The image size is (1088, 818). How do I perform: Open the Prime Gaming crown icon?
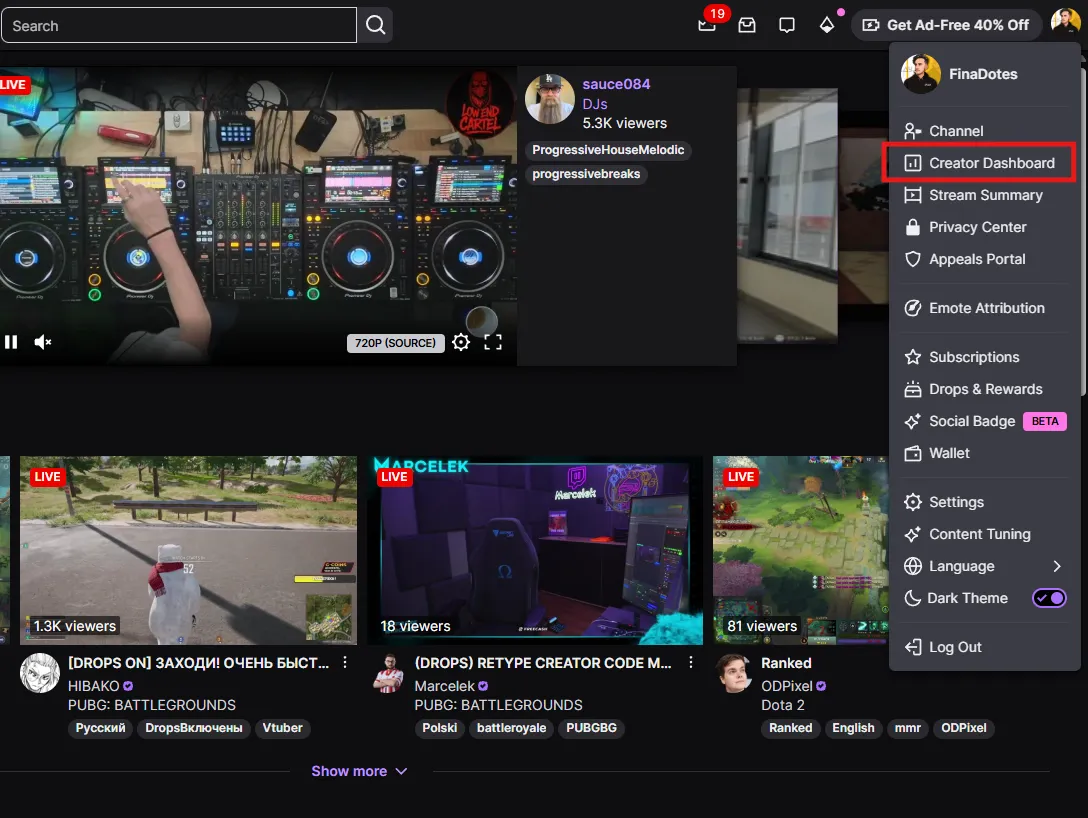[x=827, y=25]
